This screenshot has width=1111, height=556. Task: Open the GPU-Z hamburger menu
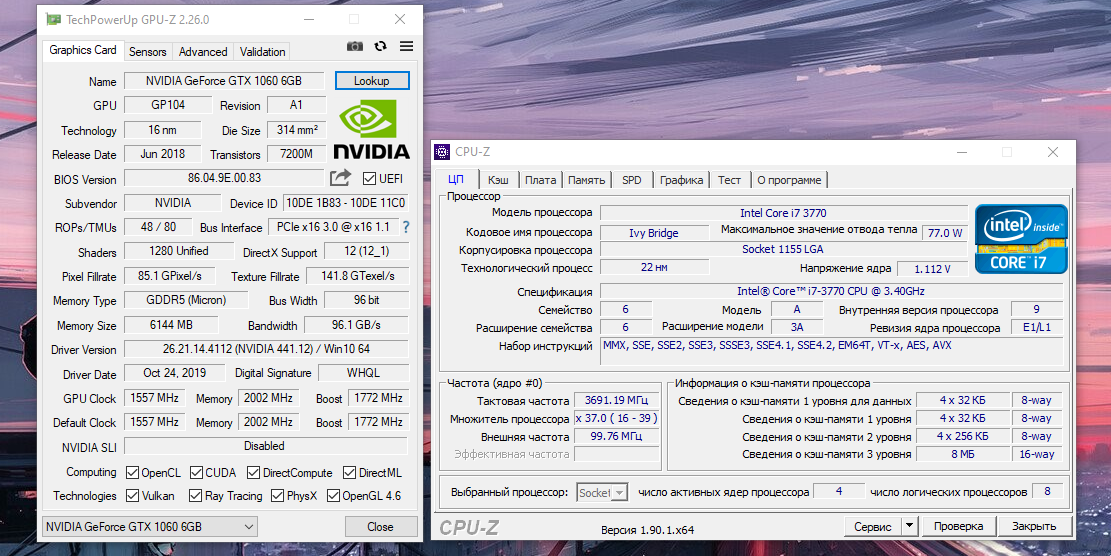click(x=406, y=46)
